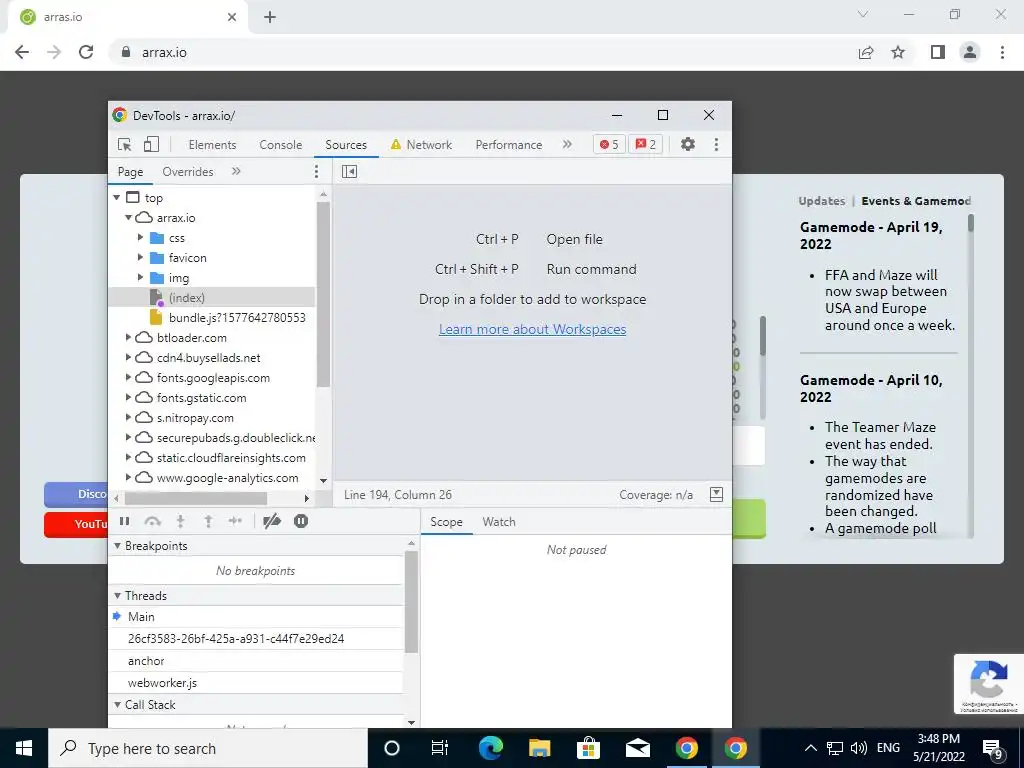
Task: Expand the css folder
Action: click(x=140, y=238)
